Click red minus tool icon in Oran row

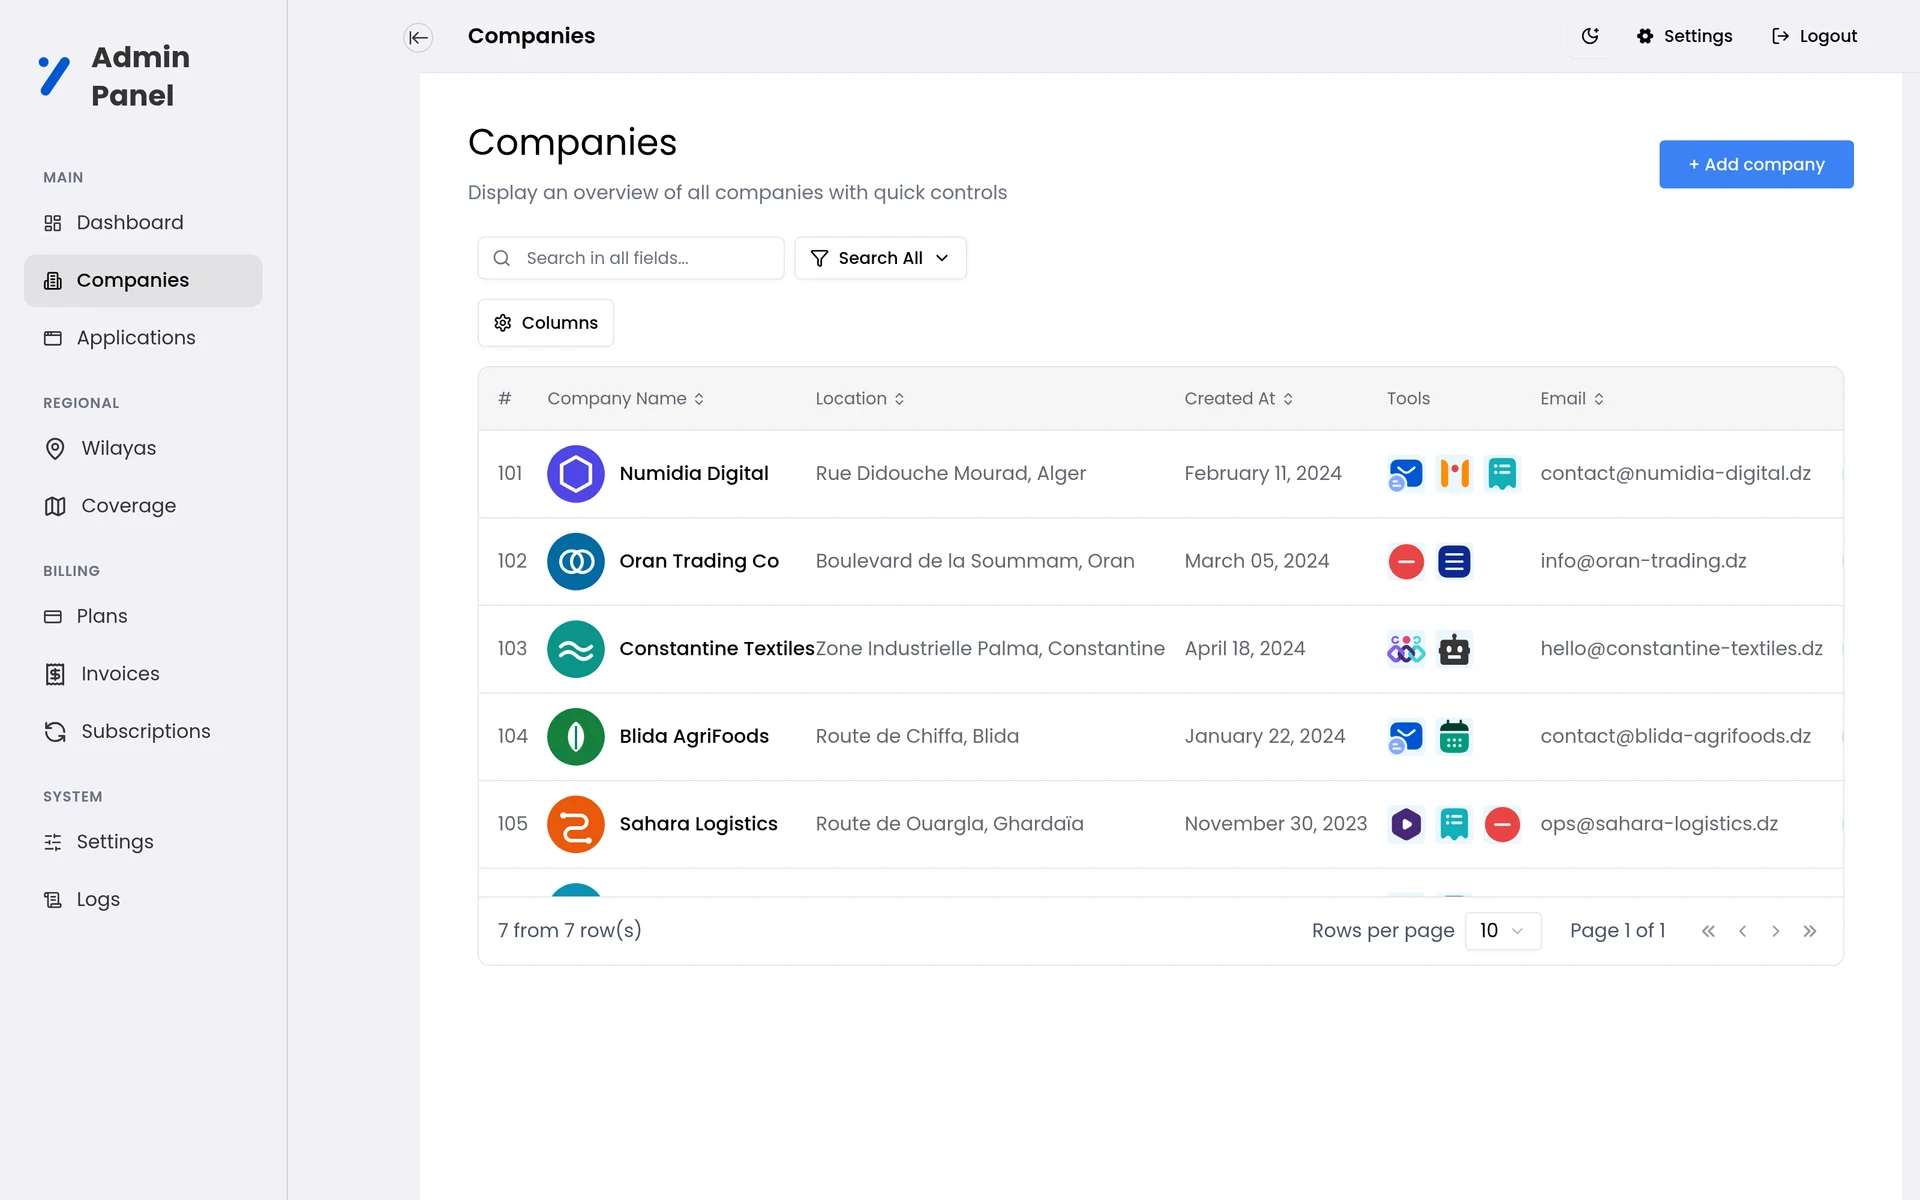(x=1406, y=561)
